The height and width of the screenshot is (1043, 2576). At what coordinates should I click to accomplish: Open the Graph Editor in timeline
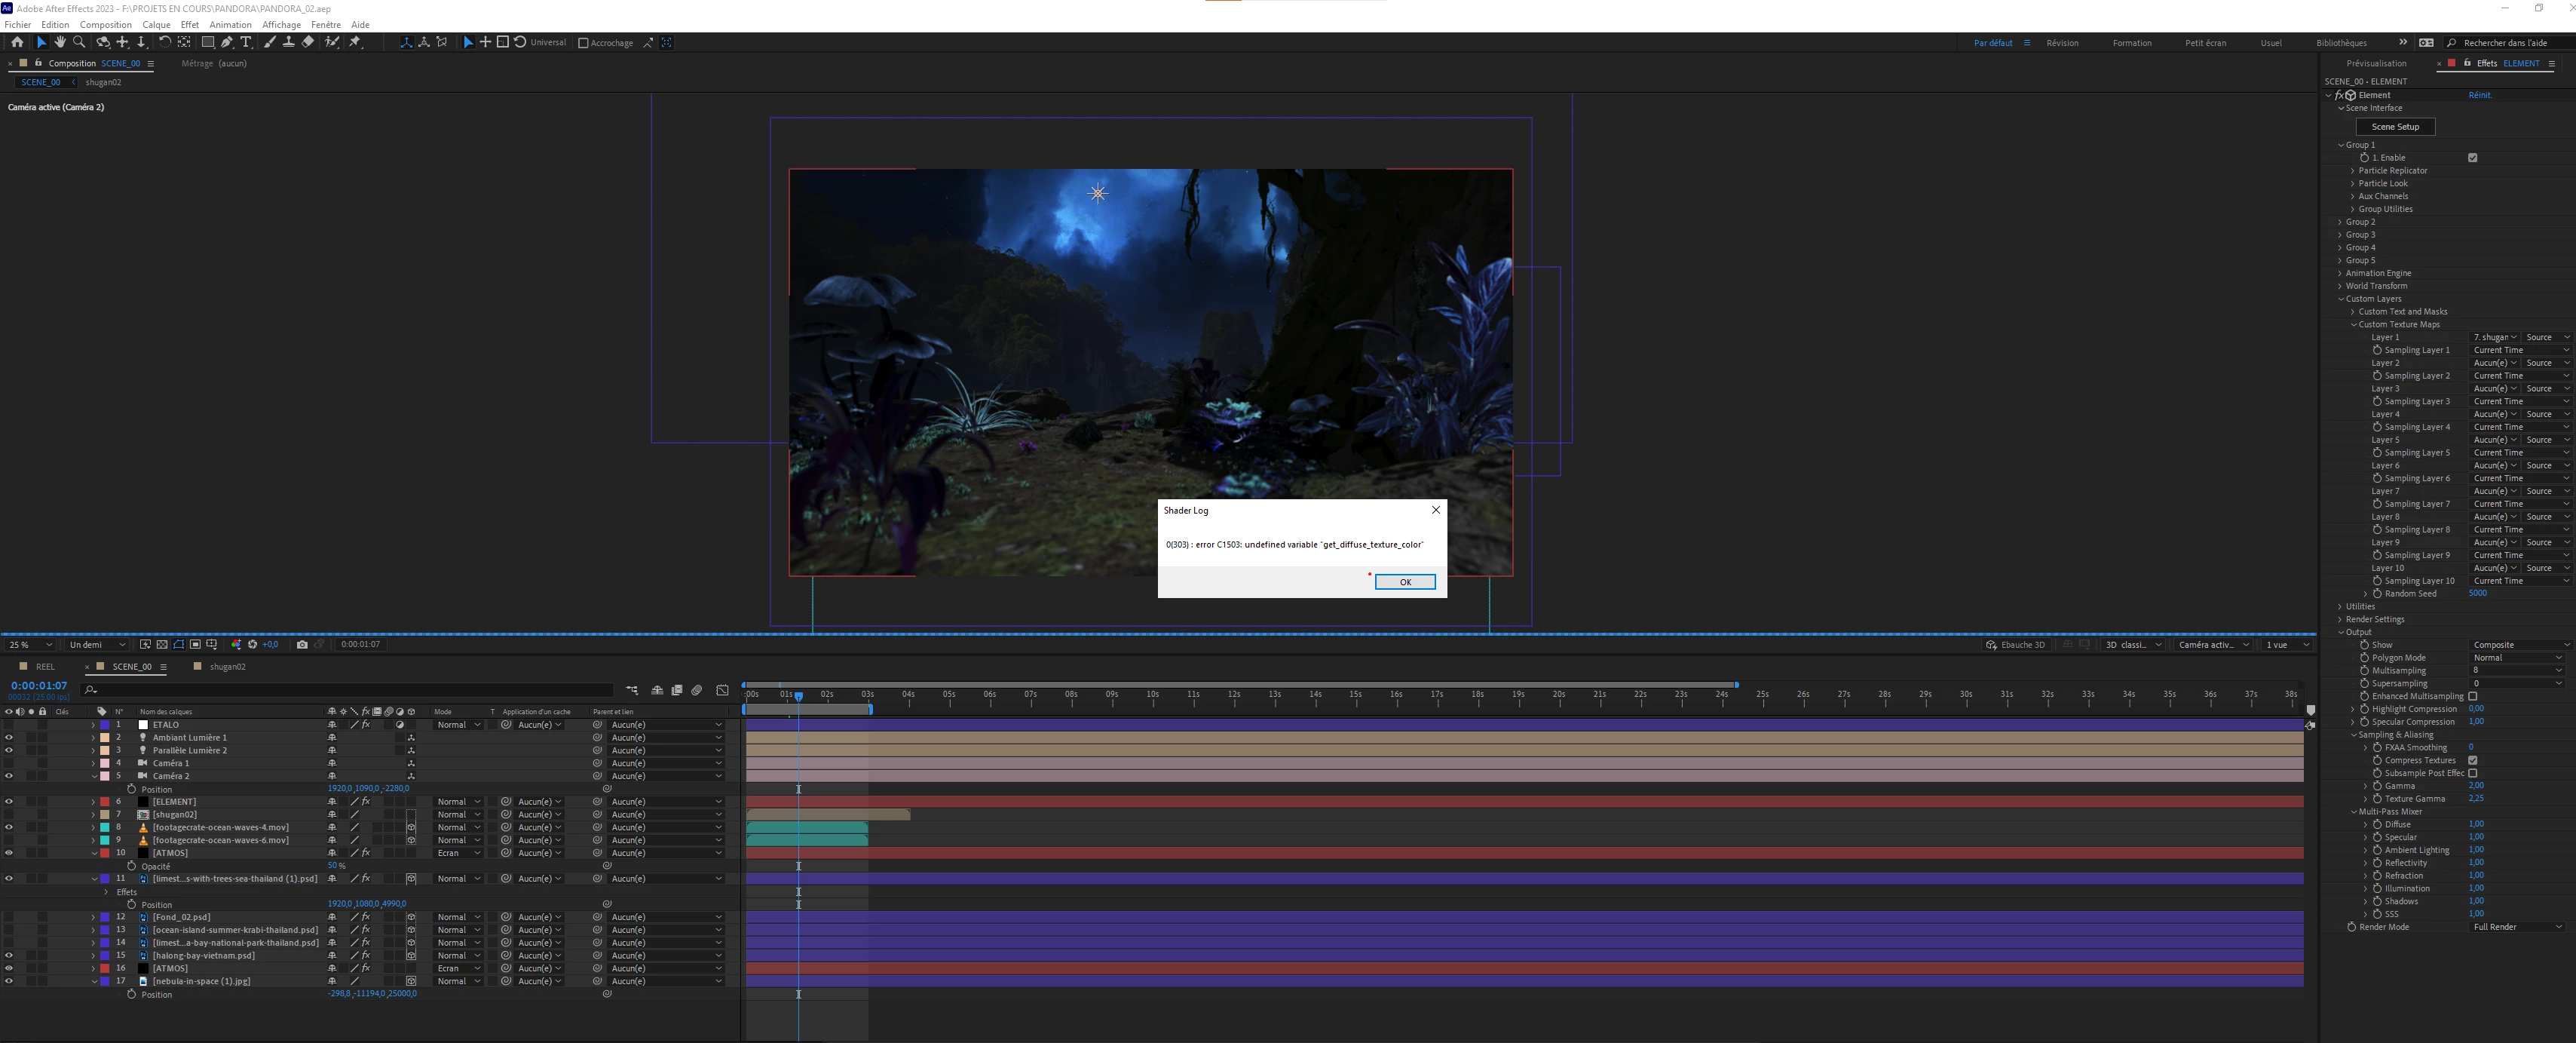pyautogui.click(x=722, y=690)
